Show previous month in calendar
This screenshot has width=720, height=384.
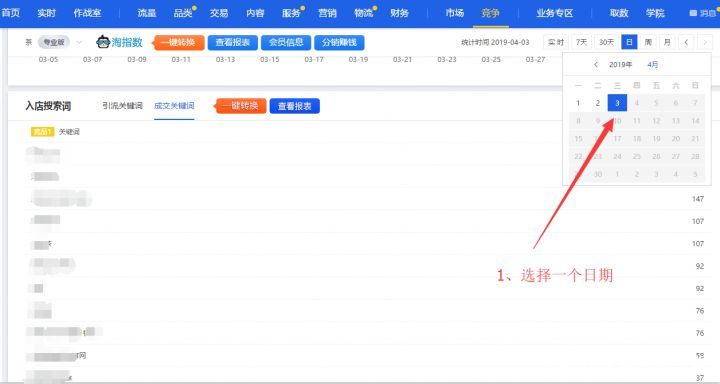tap(596, 65)
